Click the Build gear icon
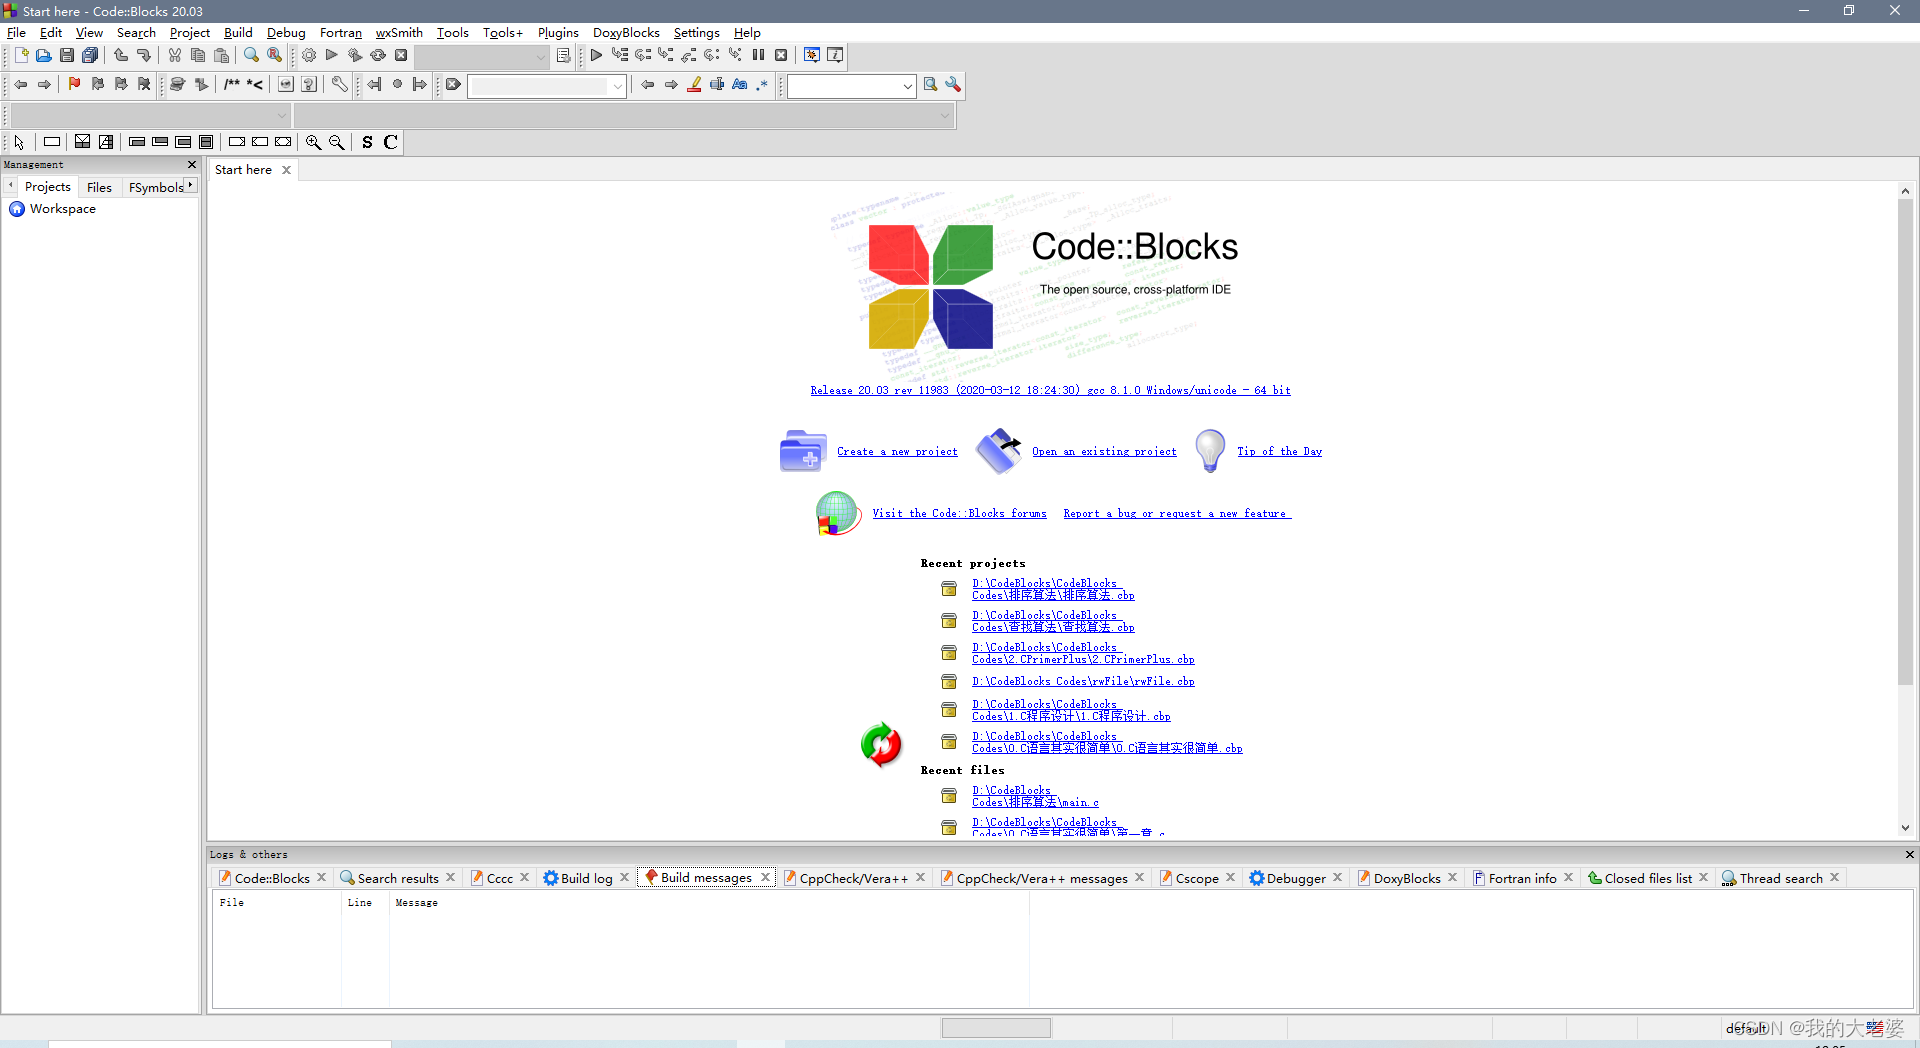 pyautogui.click(x=309, y=55)
